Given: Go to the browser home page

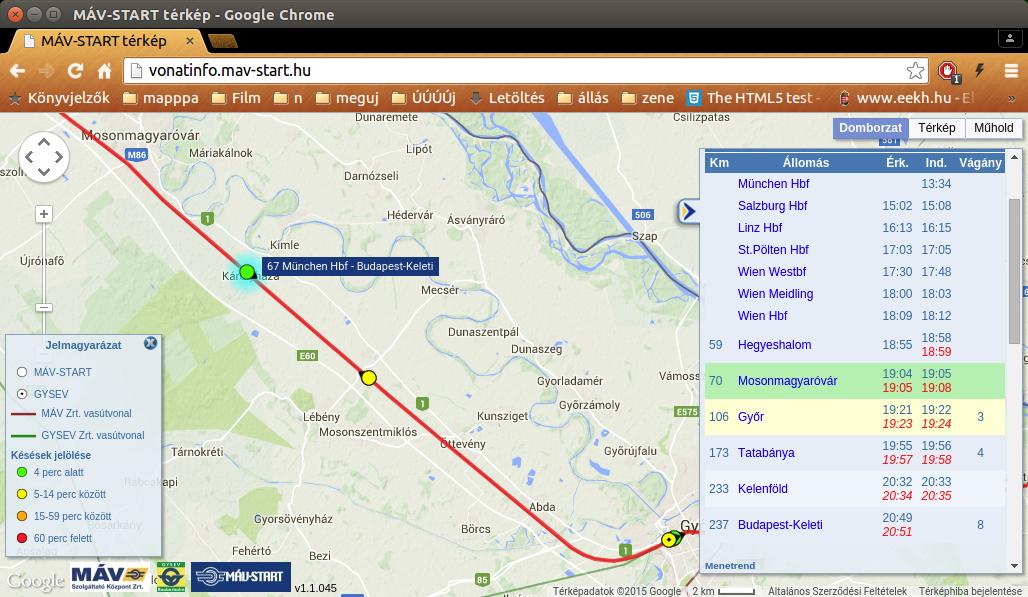Looking at the screenshot, I should click(x=104, y=70).
